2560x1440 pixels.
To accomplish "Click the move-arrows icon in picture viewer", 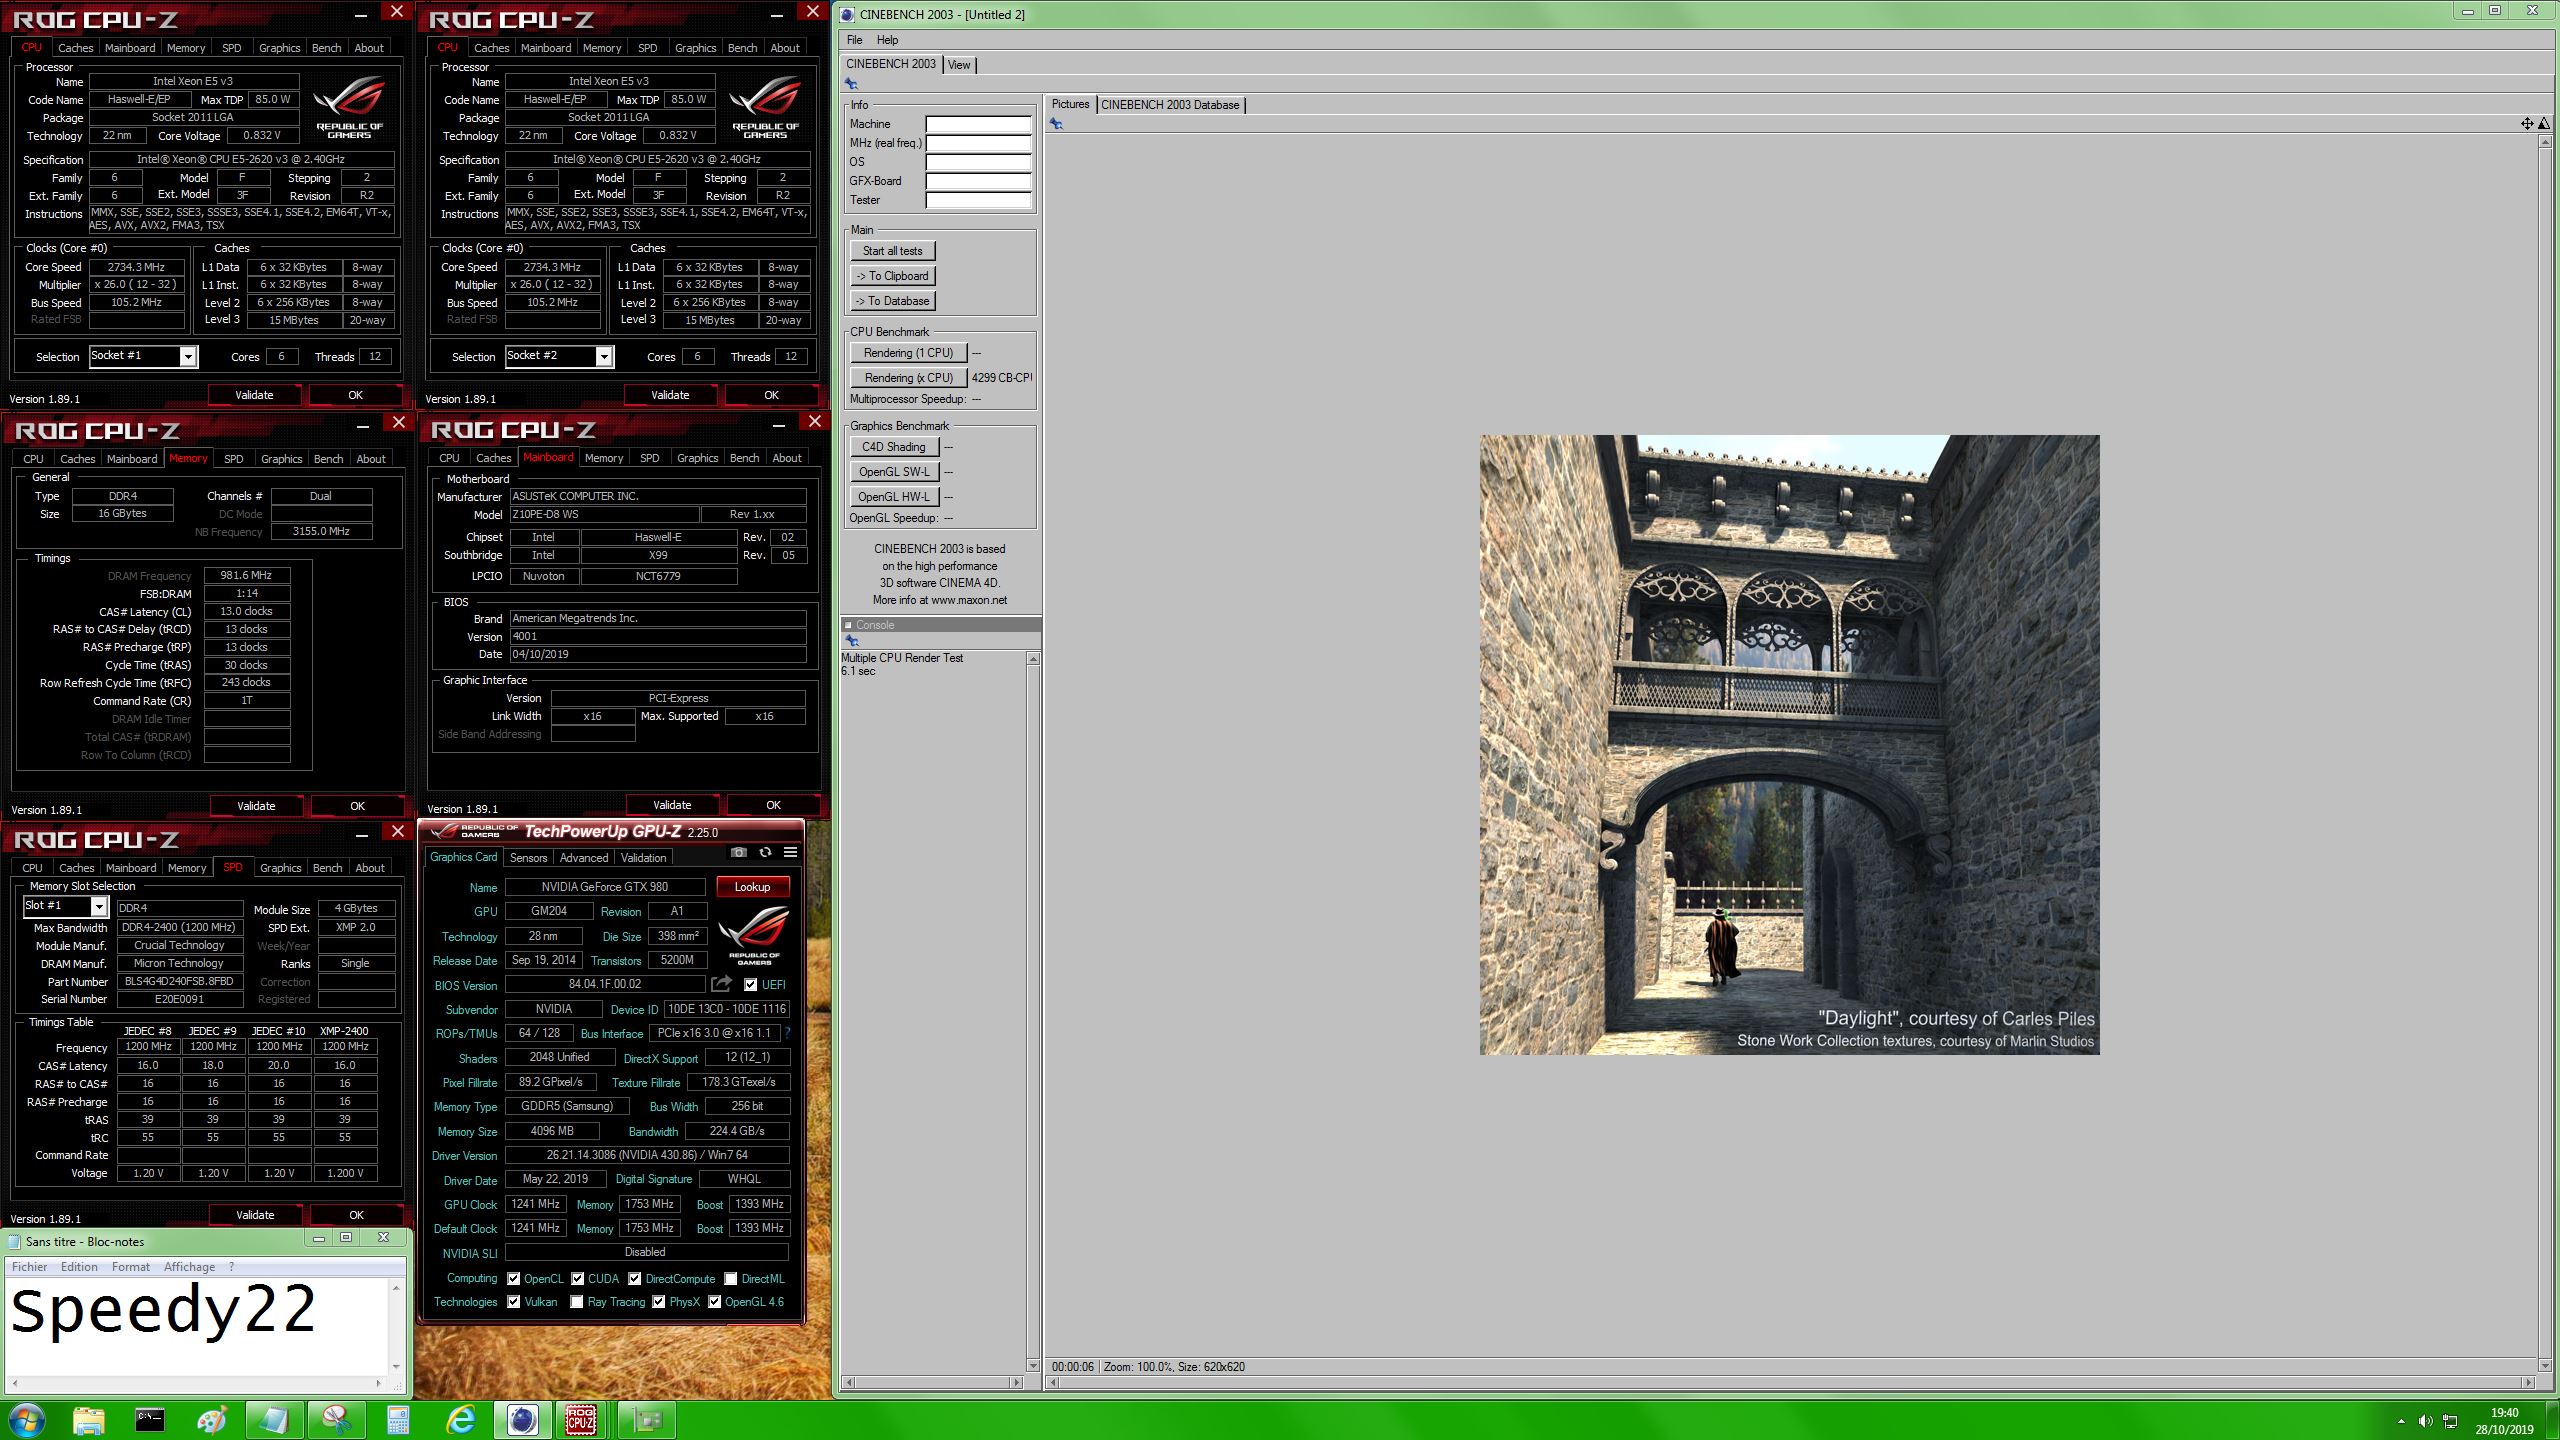I will click(x=2527, y=124).
